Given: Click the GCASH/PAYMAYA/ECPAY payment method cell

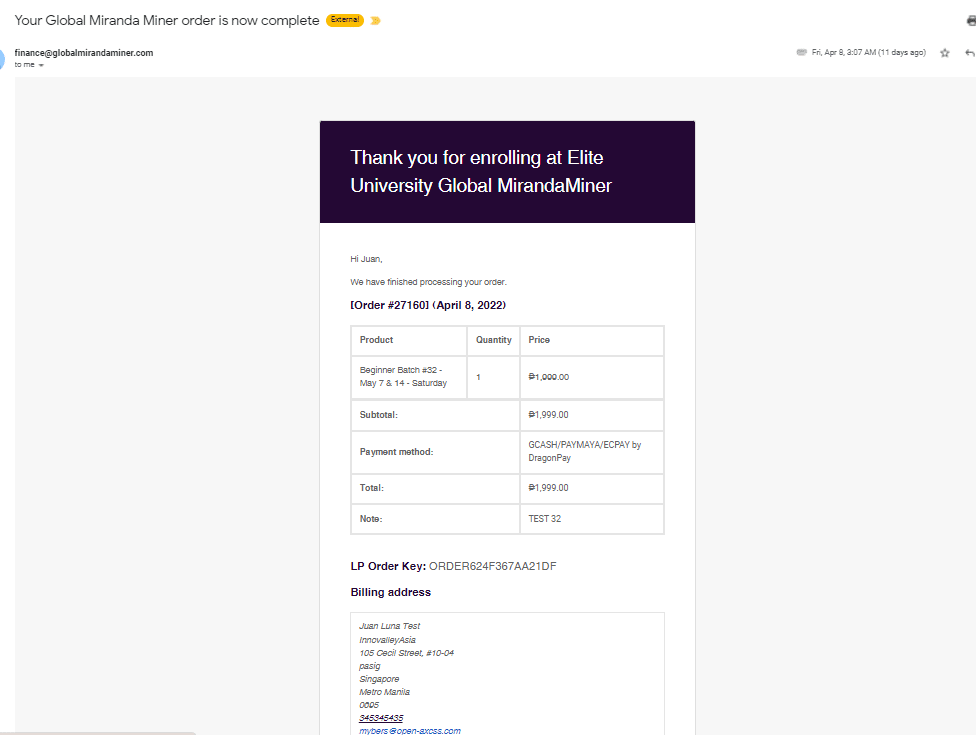Looking at the screenshot, I should click(590, 451).
